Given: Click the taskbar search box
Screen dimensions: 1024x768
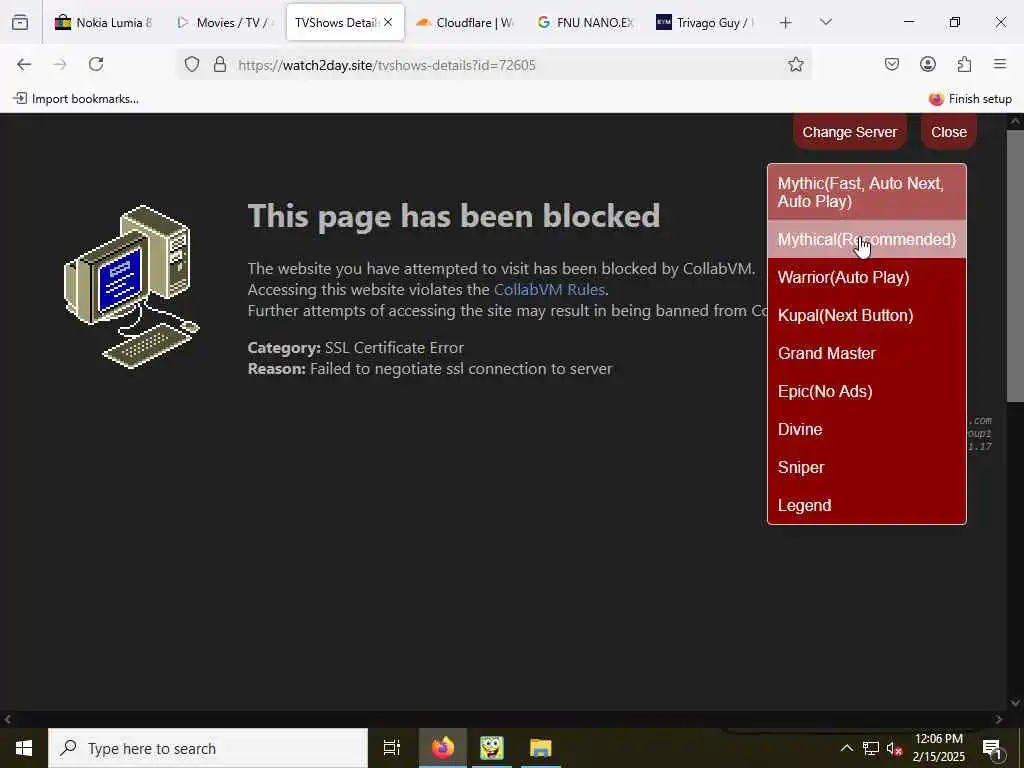Looking at the screenshot, I should (208, 748).
